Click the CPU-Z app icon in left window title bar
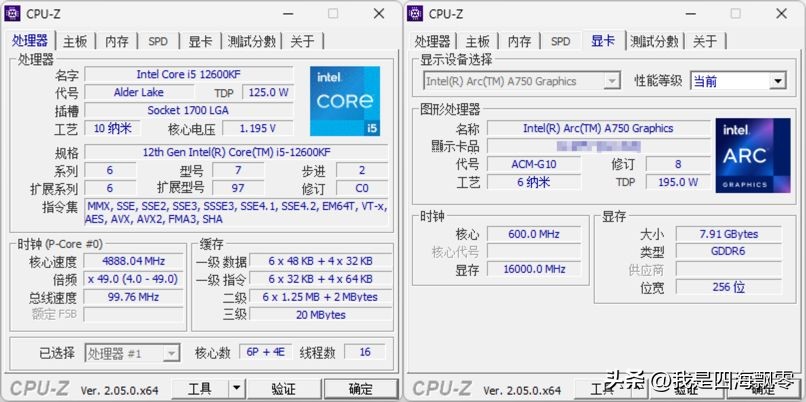The height and width of the screenshot is (402, 806). tap(12, 14)
